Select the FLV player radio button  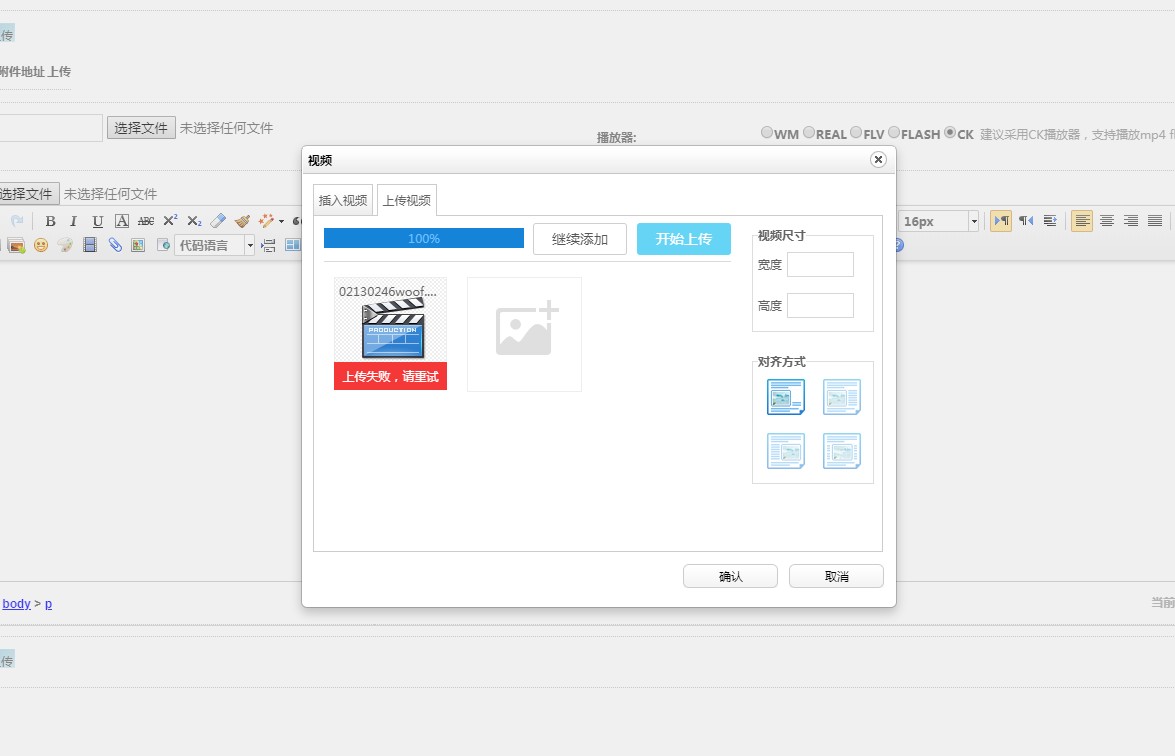[856, 133]
